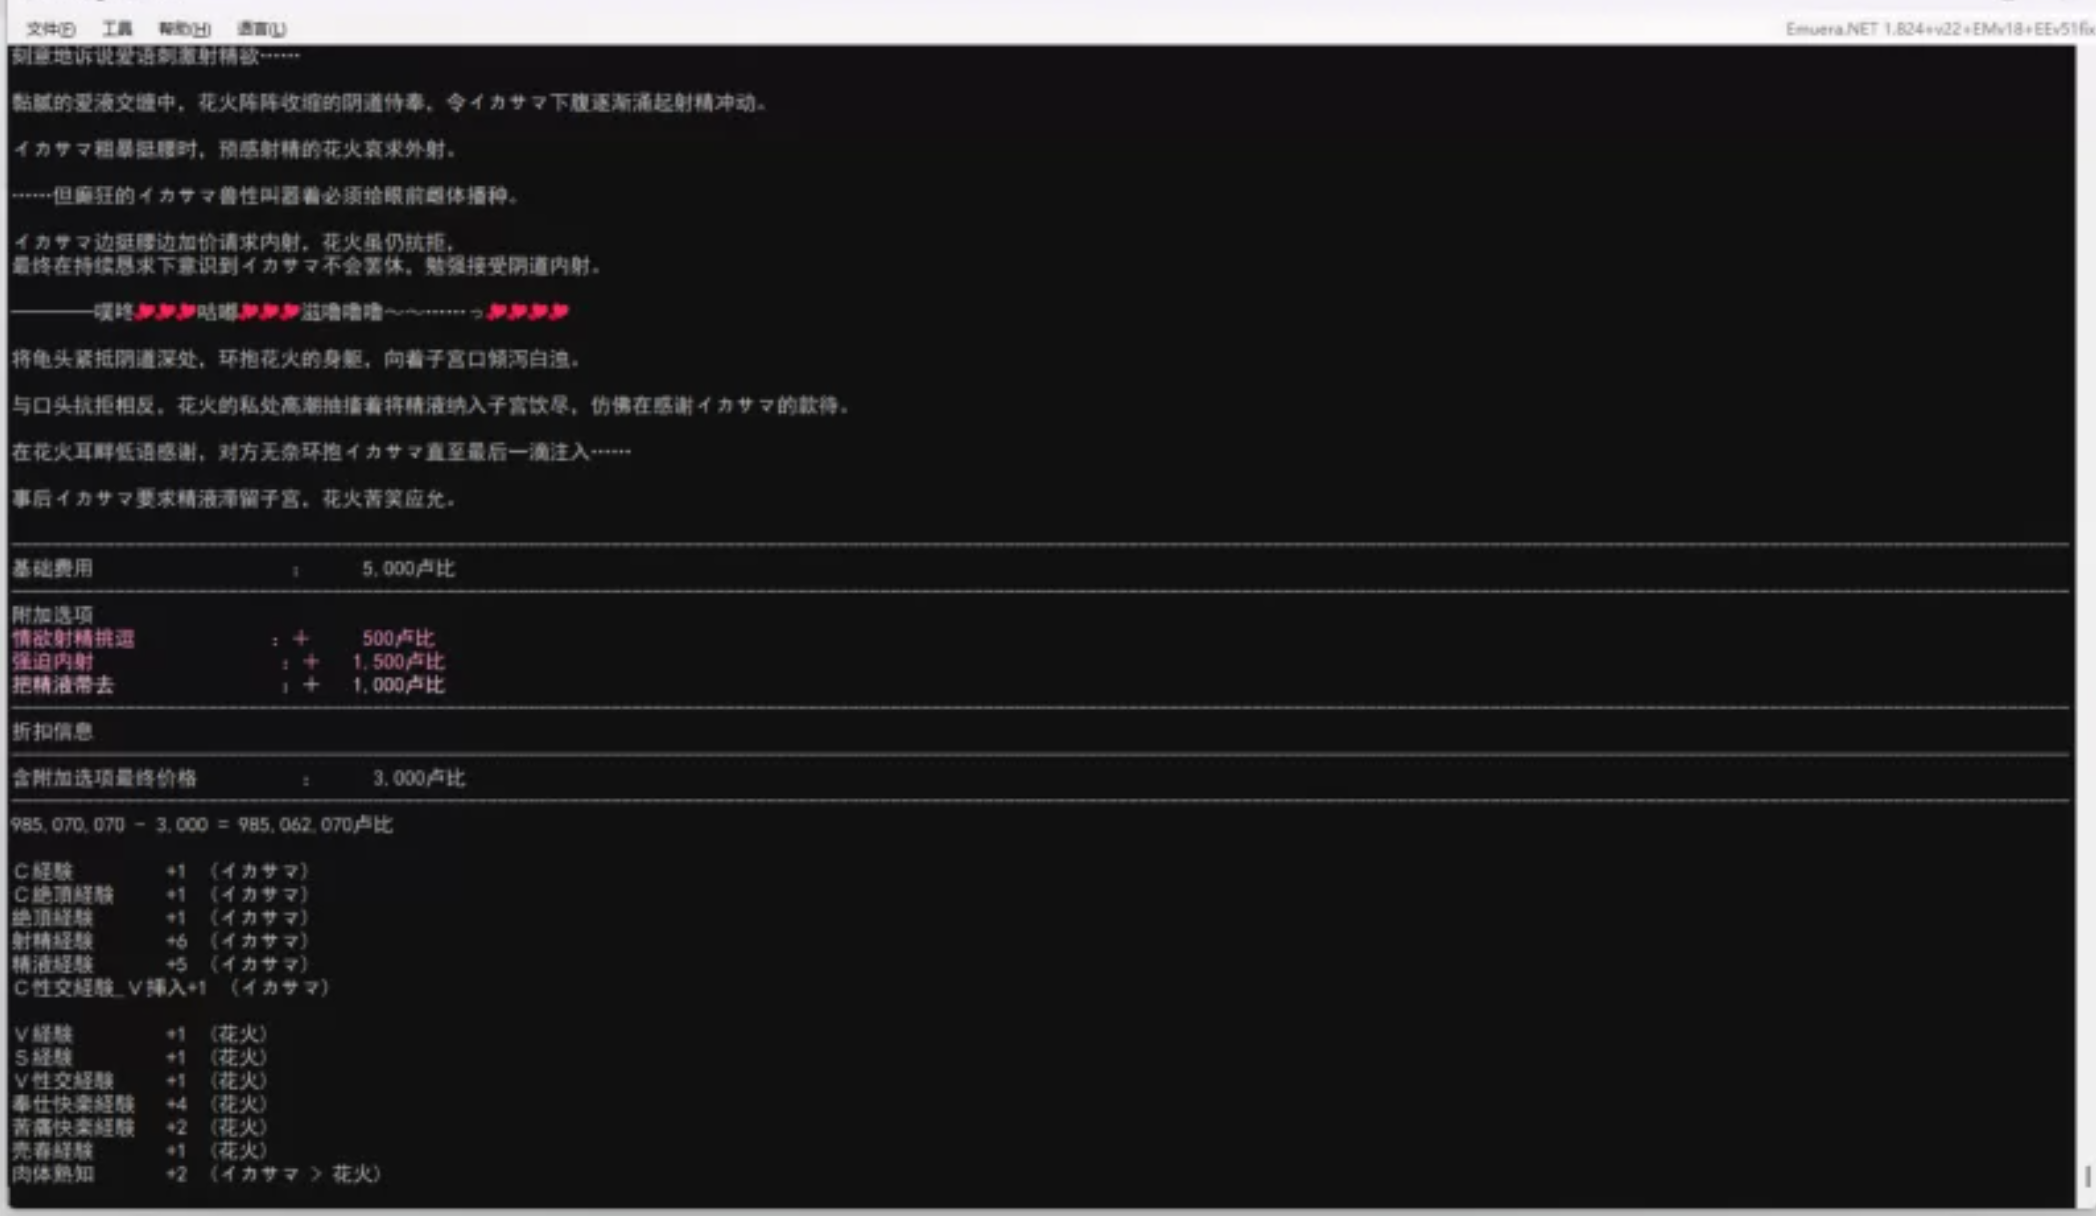Viewport: 2096px width, 1216px height.
Task: Click the last group of pink hearts
Action: 528,312
